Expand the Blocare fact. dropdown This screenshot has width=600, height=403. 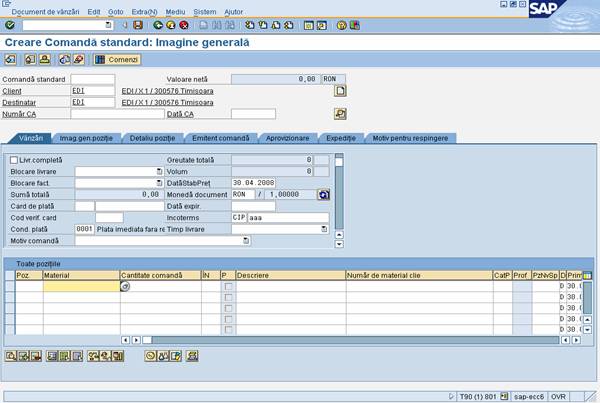click(x=158, y=183)
